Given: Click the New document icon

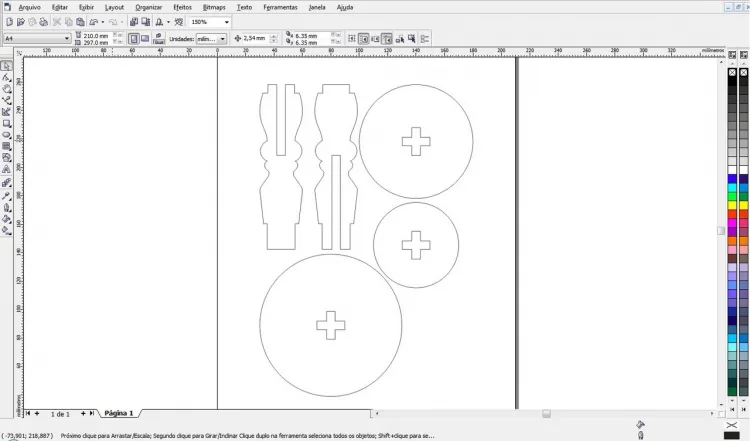Looking at the screenshot, I should (x=9, y=22).
